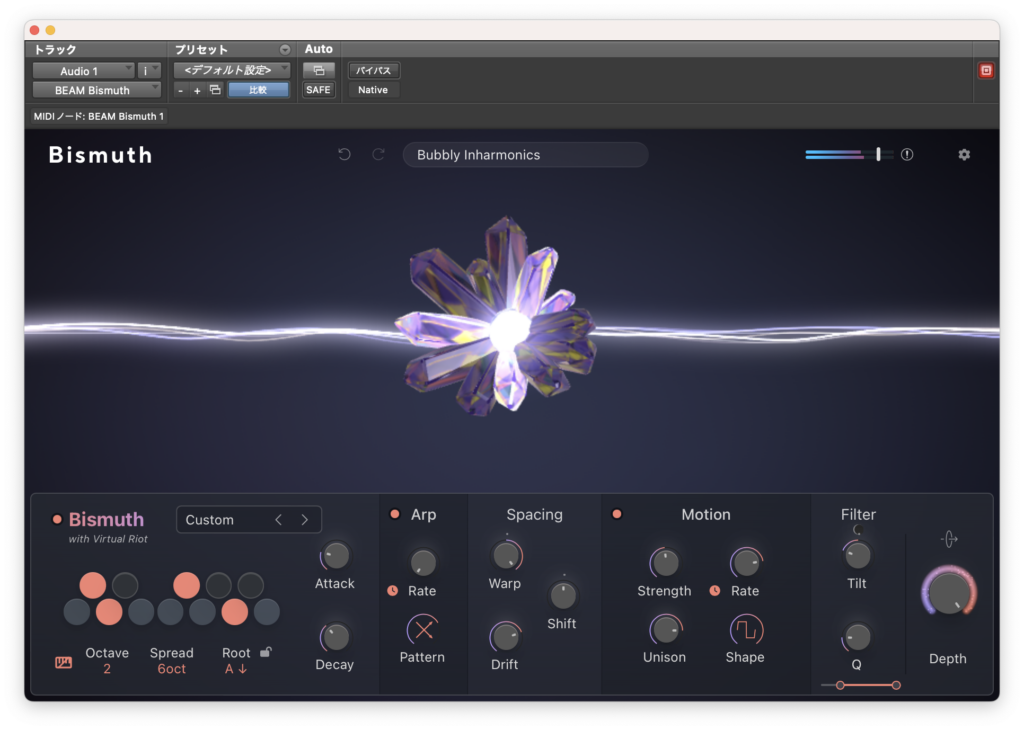The width and height of the screenshot is (1024, 730).
Task: Click the large Depth knob
Action: coord(949,593)
